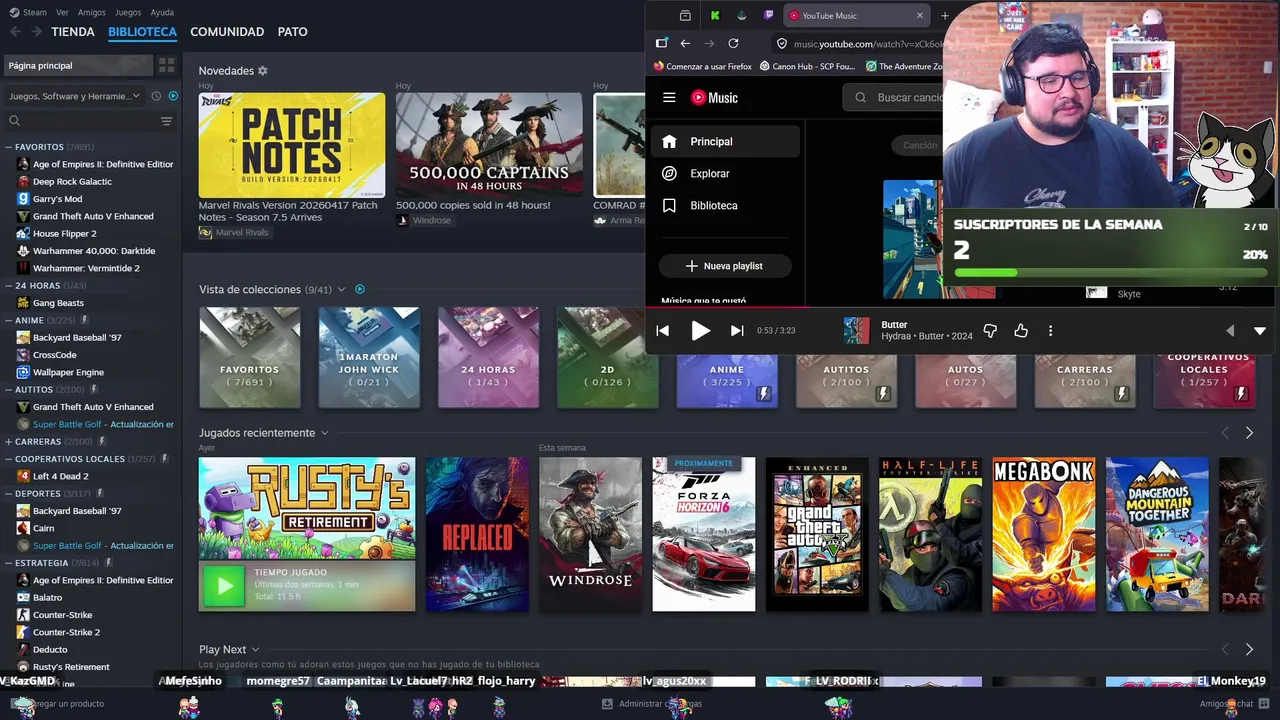
Task: Switch to the pinned Kick tab
Action: (x=715, y=15)
